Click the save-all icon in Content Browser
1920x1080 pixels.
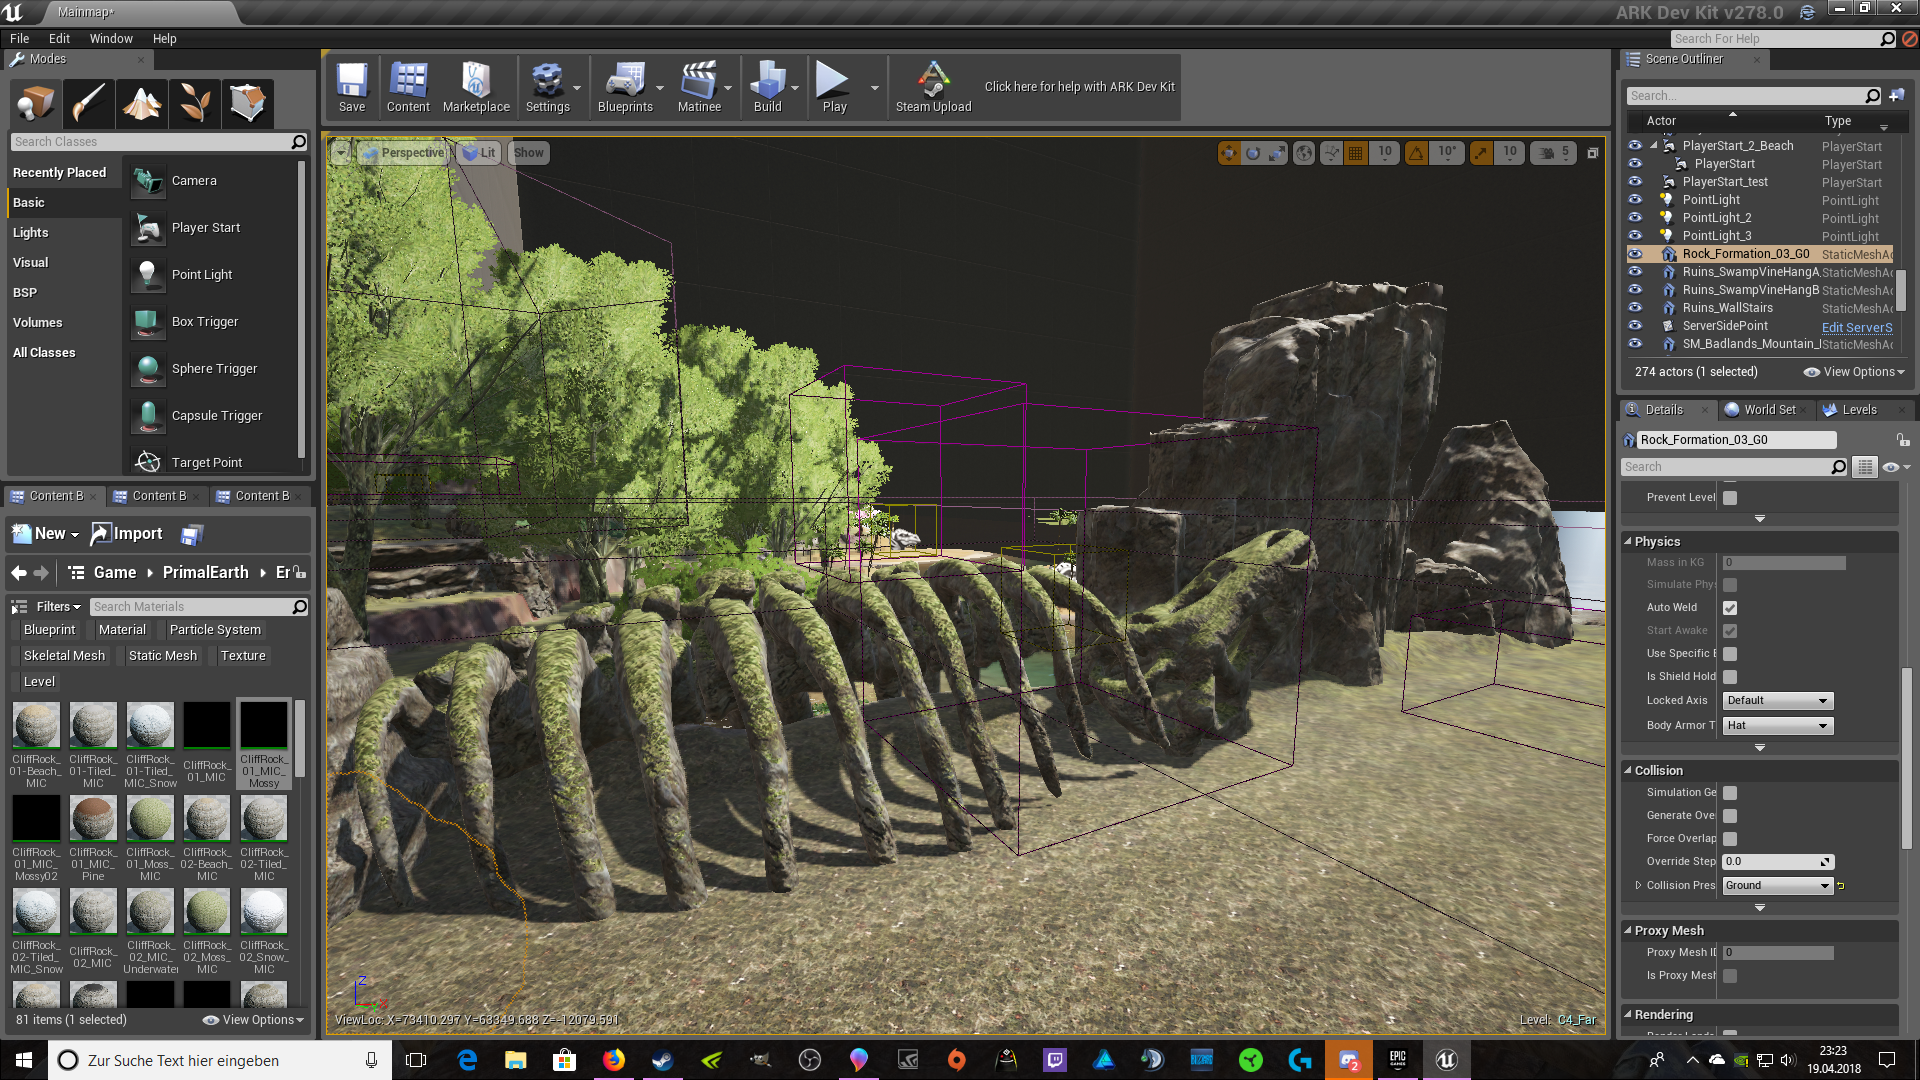point(192,535)
